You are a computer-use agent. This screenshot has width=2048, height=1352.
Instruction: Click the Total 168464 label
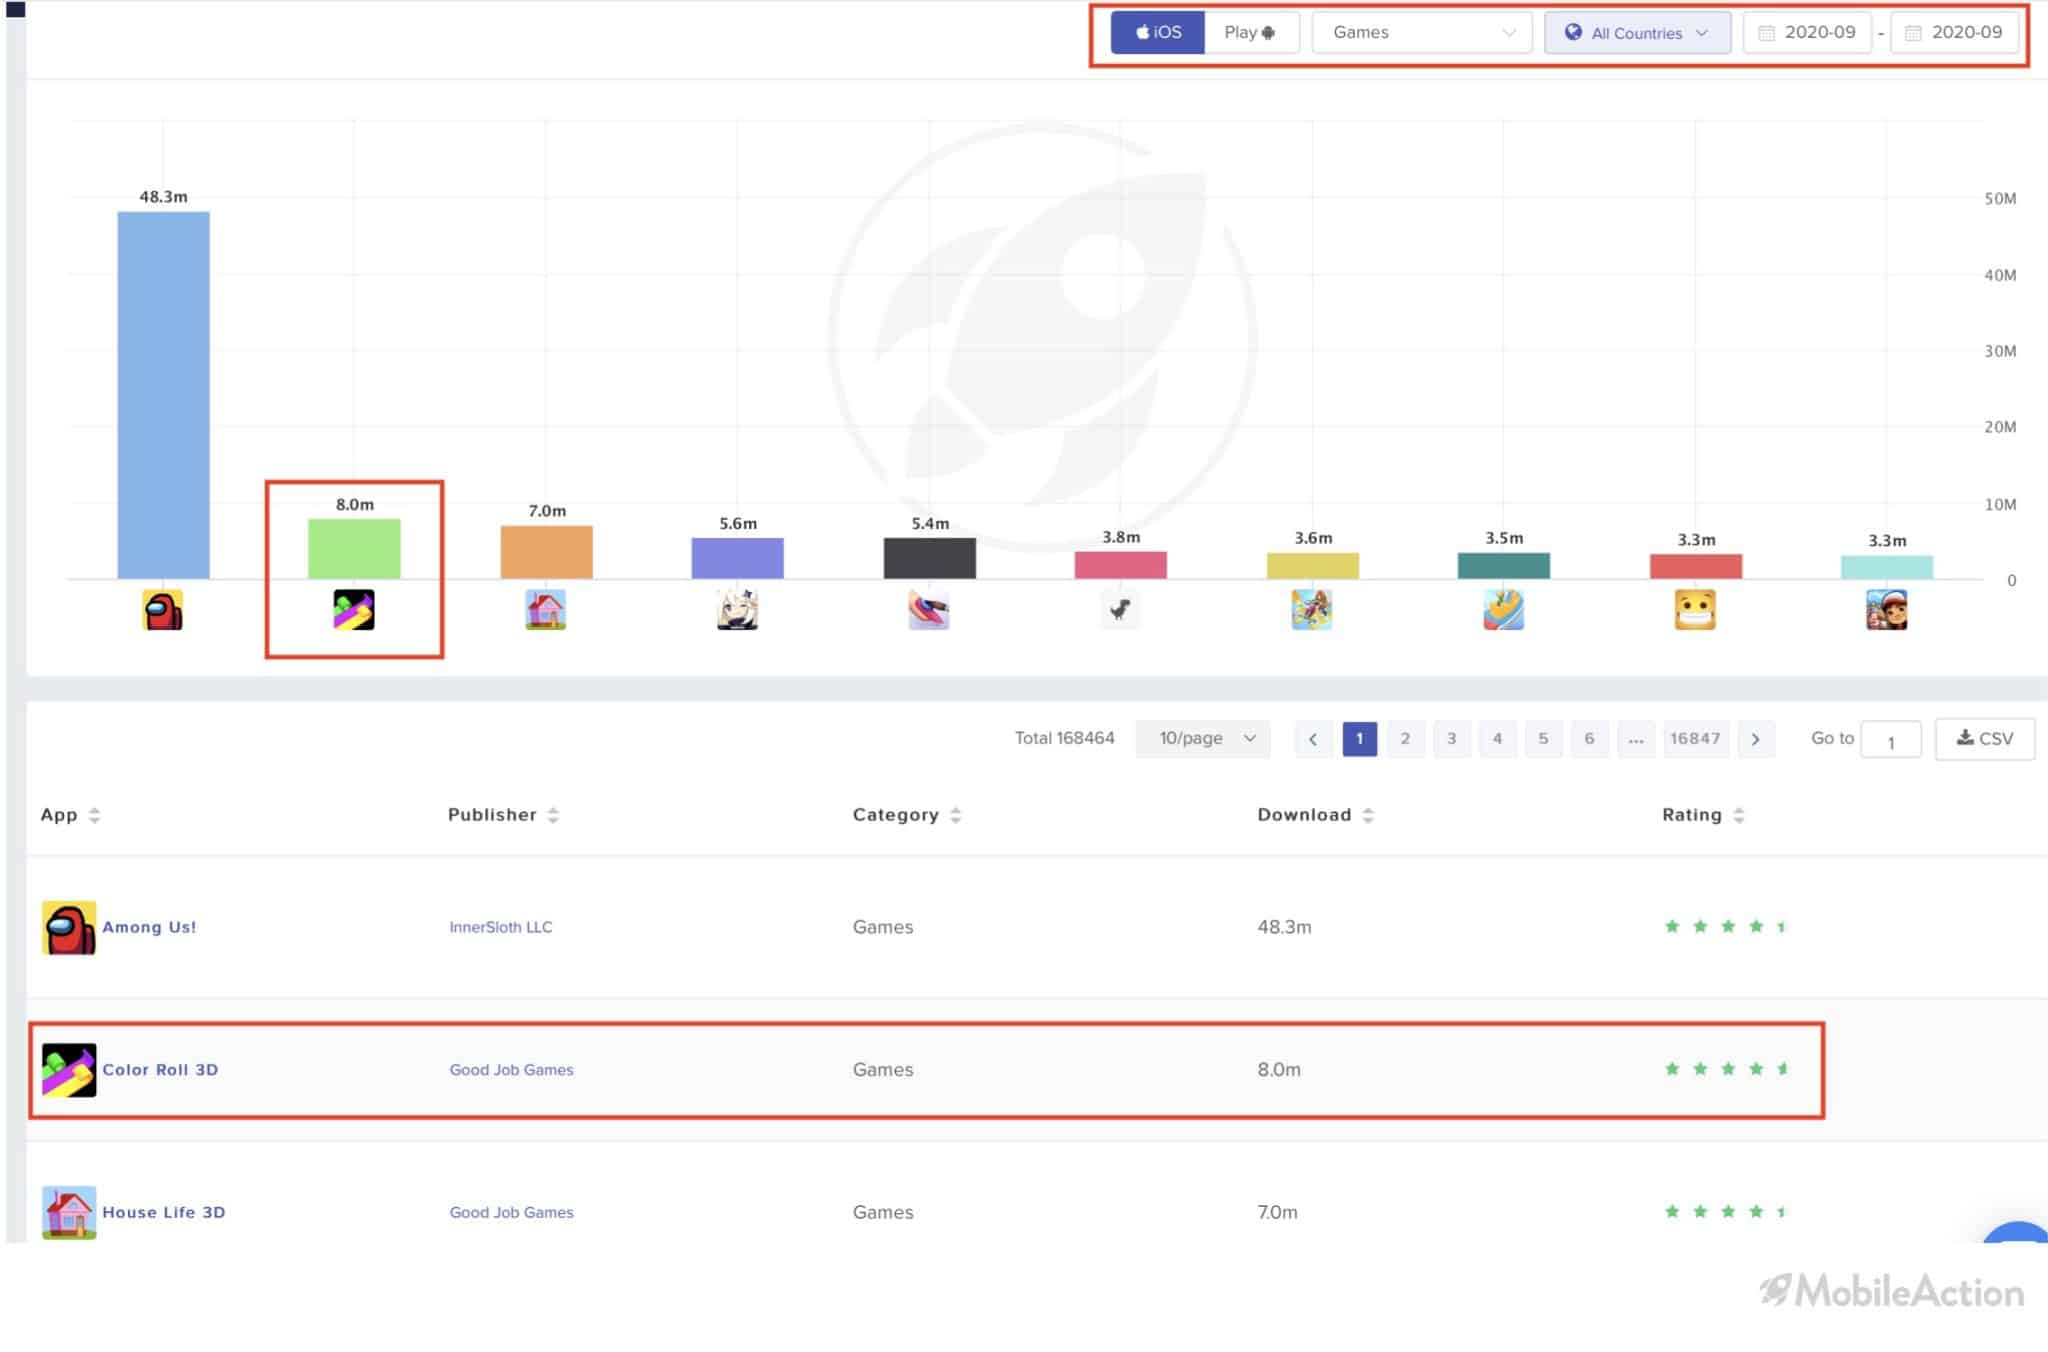coord(1064,738)
